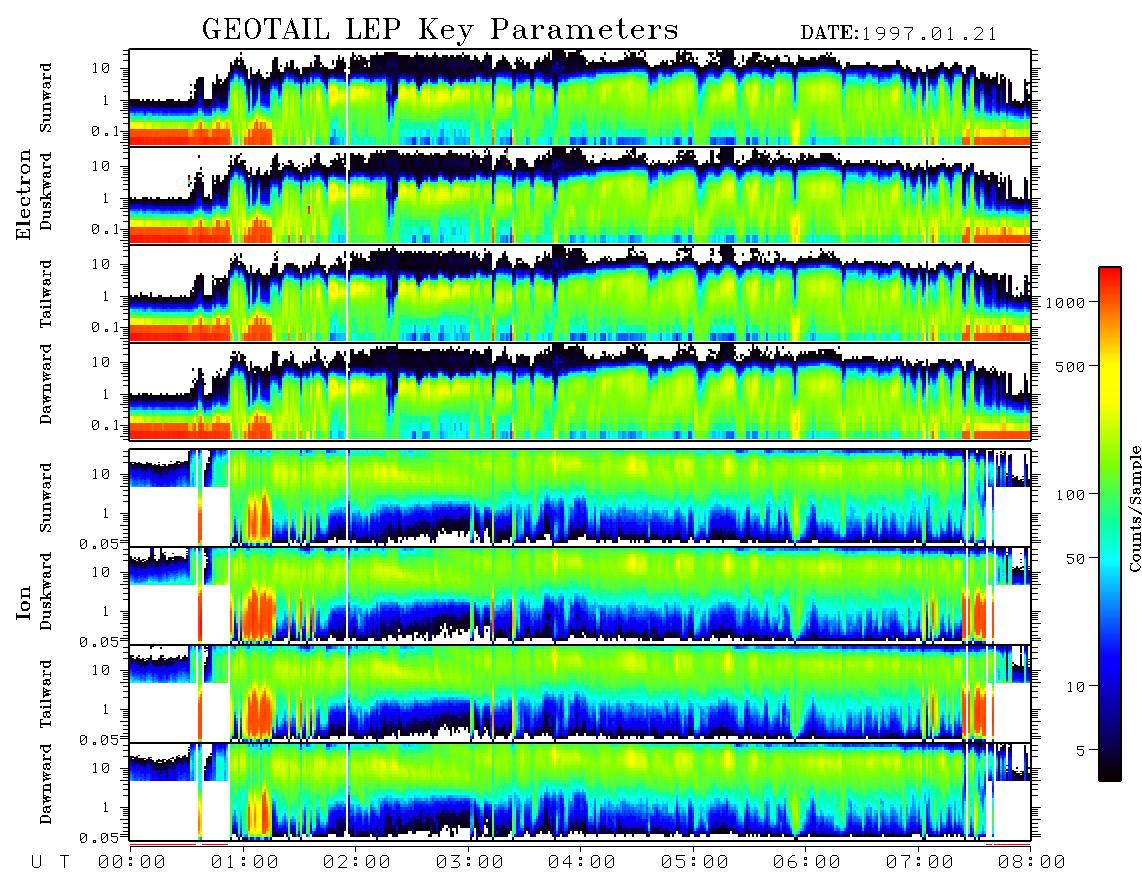The width and height of the screenshot is (1142, 880).
Task: Click the Ion Duskward spectrogram panel
Action: (x=580, y=595)
